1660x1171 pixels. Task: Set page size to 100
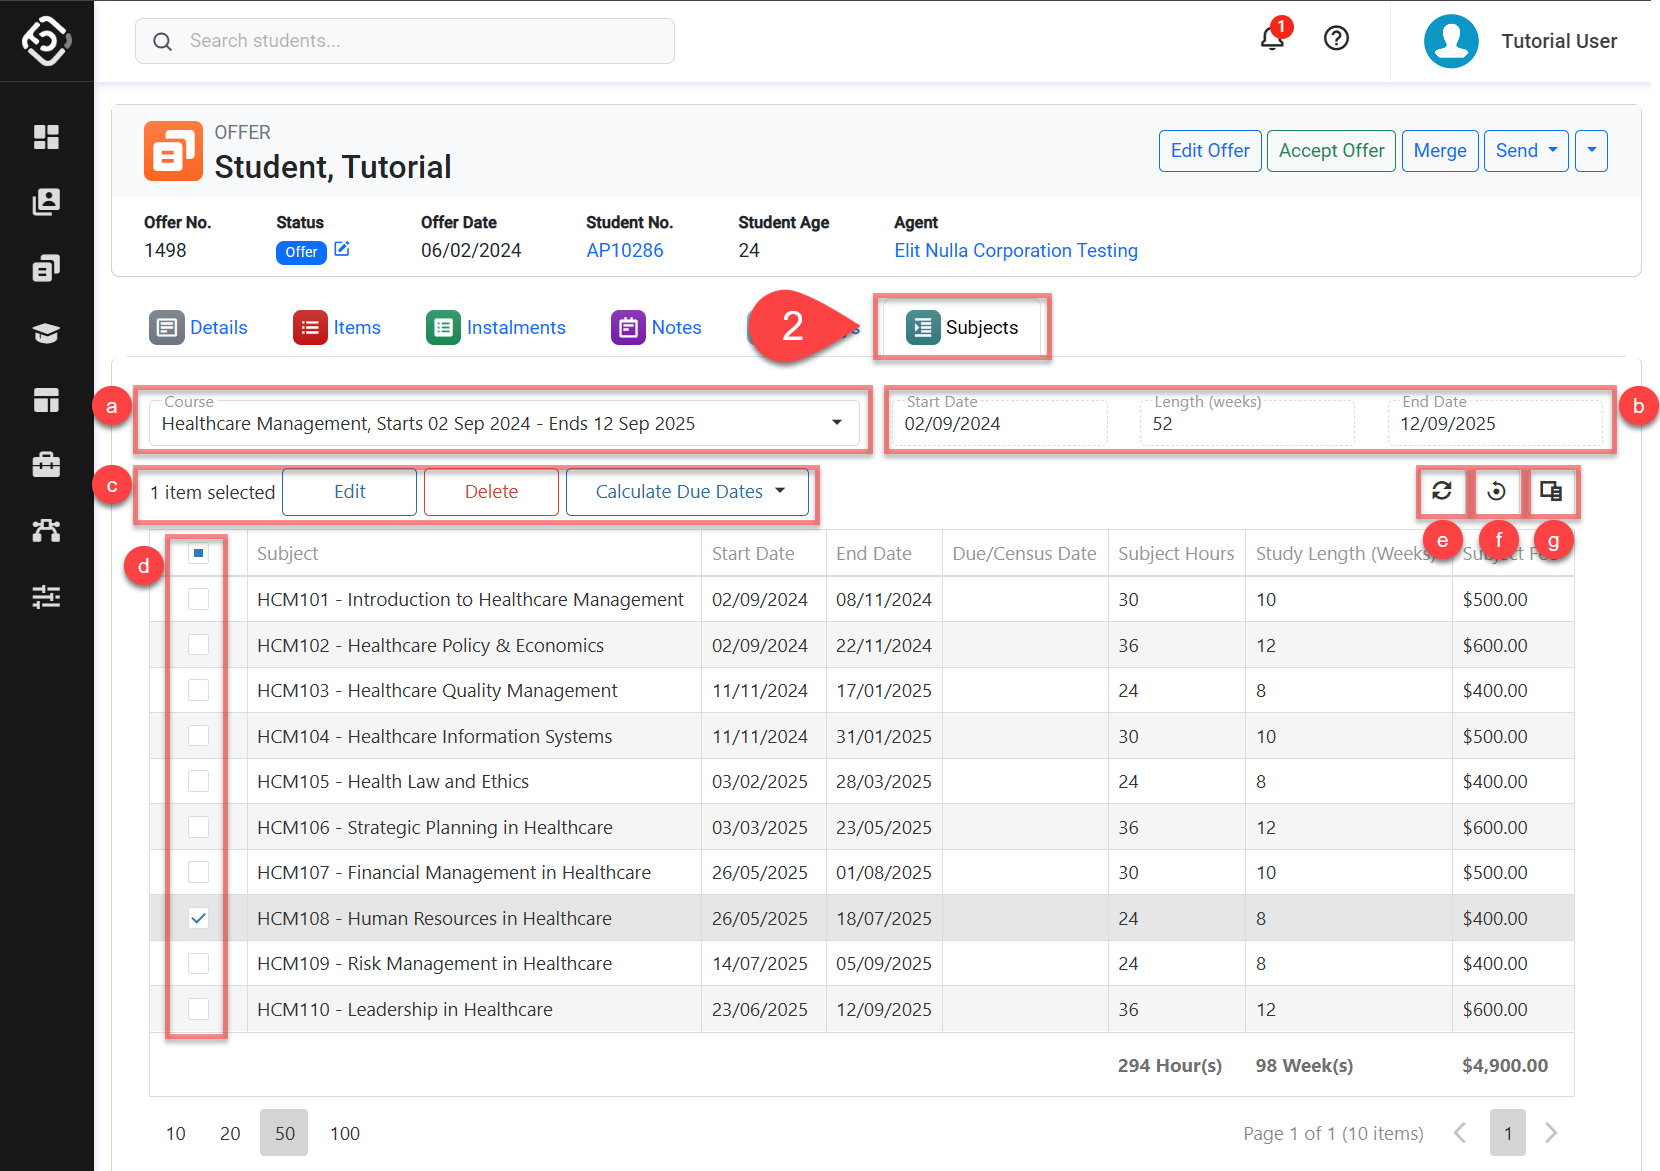point(345,1133)
